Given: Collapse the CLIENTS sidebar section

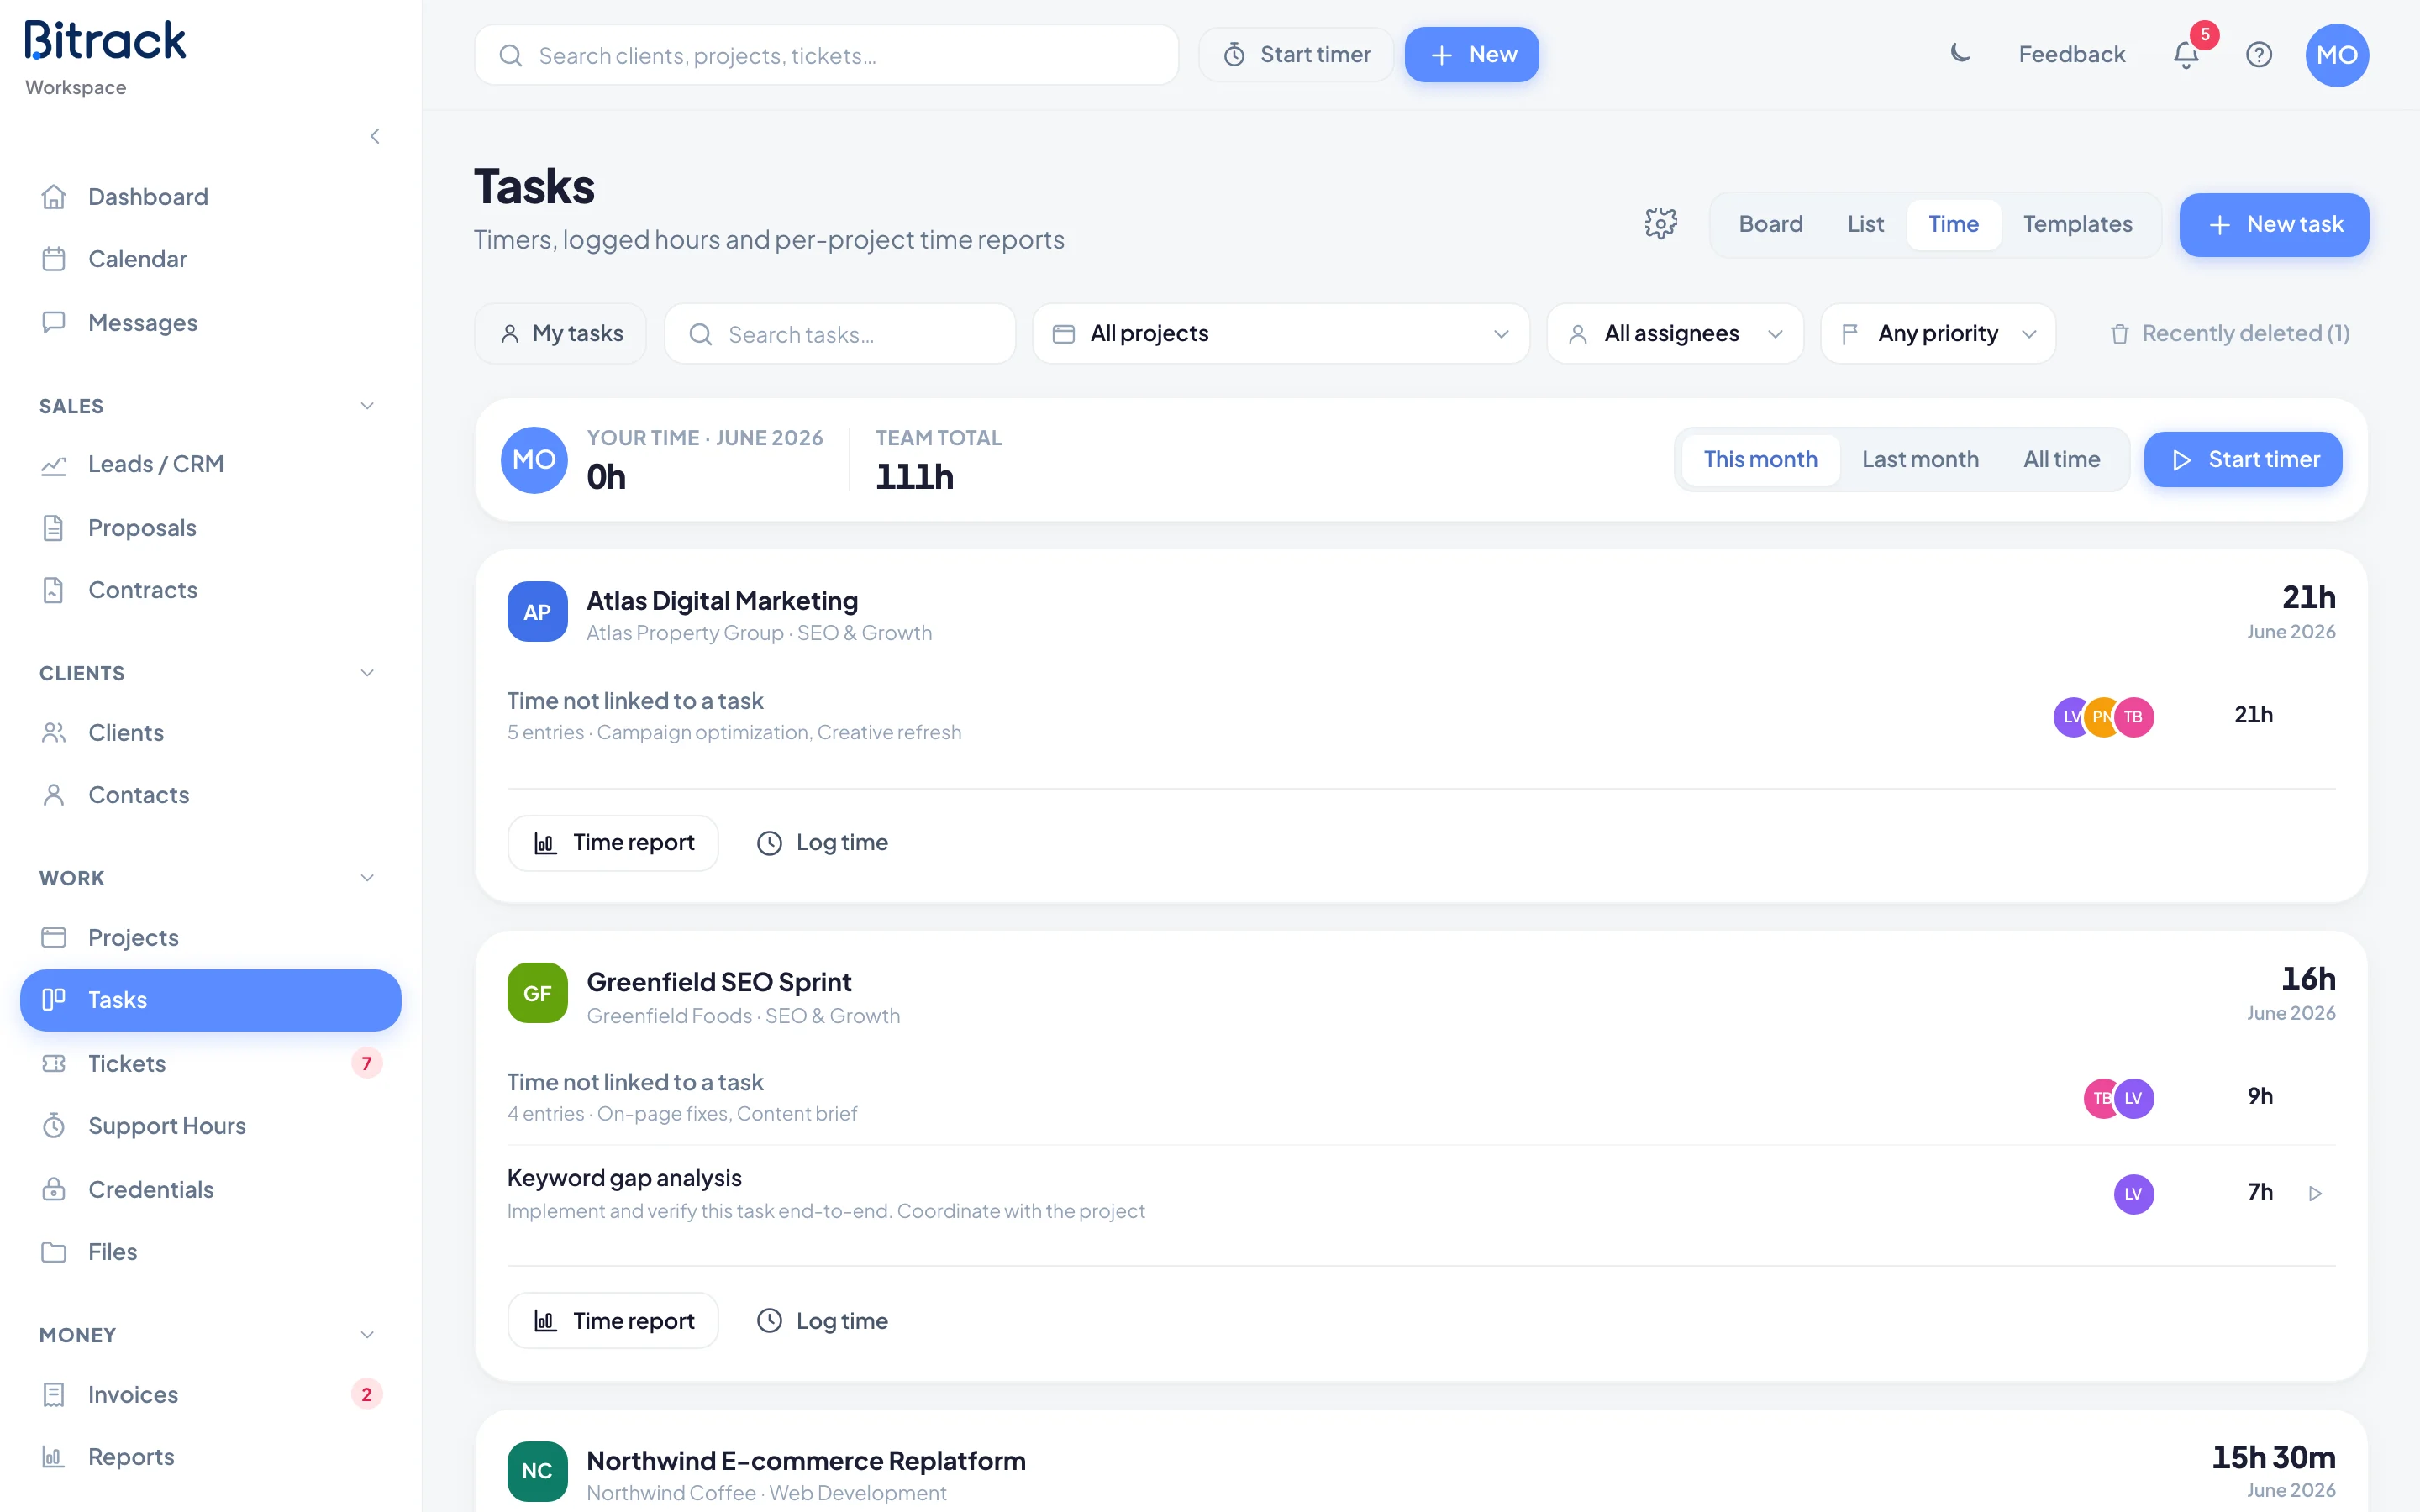Looking at the screenshot, I should (x=367, y=673).
